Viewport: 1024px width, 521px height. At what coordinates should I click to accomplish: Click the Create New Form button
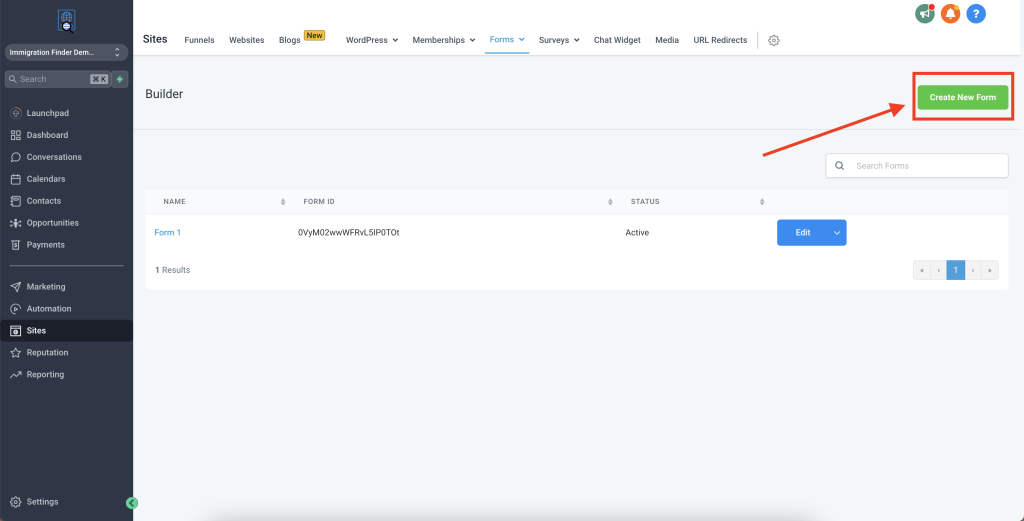click(963, 97)
